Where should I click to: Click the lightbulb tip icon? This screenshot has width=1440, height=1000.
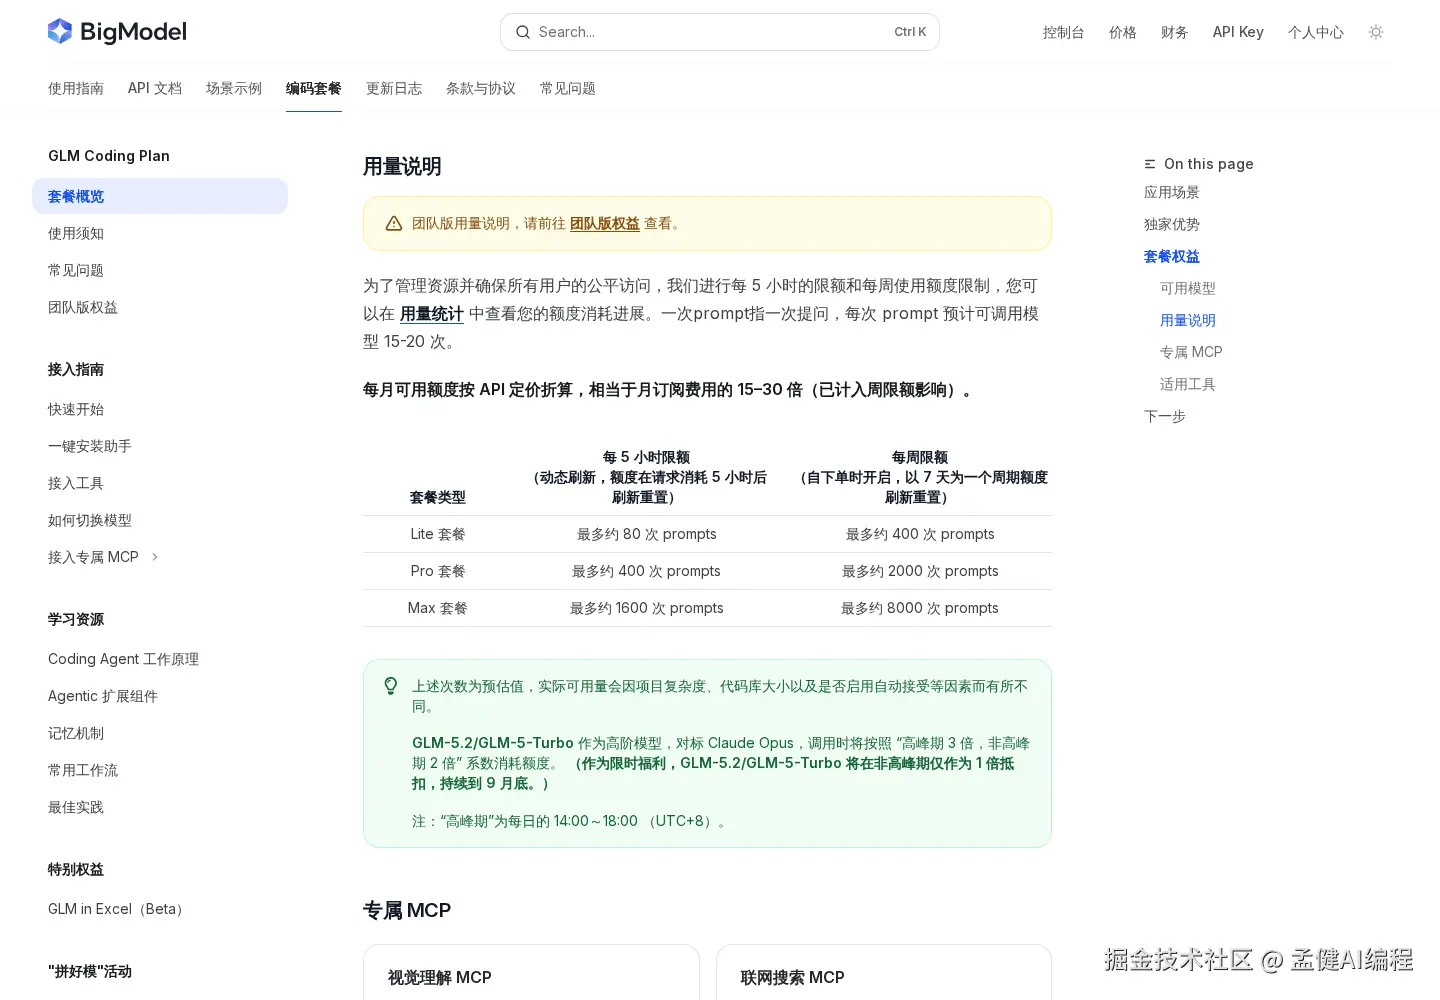click(391, 686)
